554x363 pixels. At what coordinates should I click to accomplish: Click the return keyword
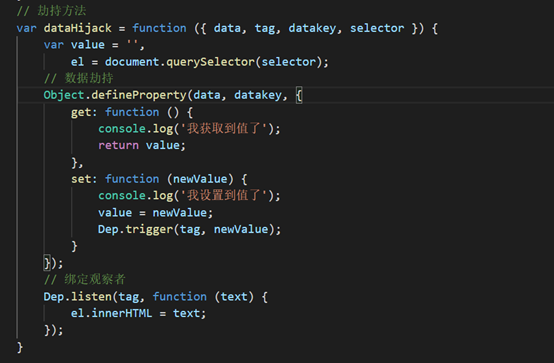coord(118,145)
